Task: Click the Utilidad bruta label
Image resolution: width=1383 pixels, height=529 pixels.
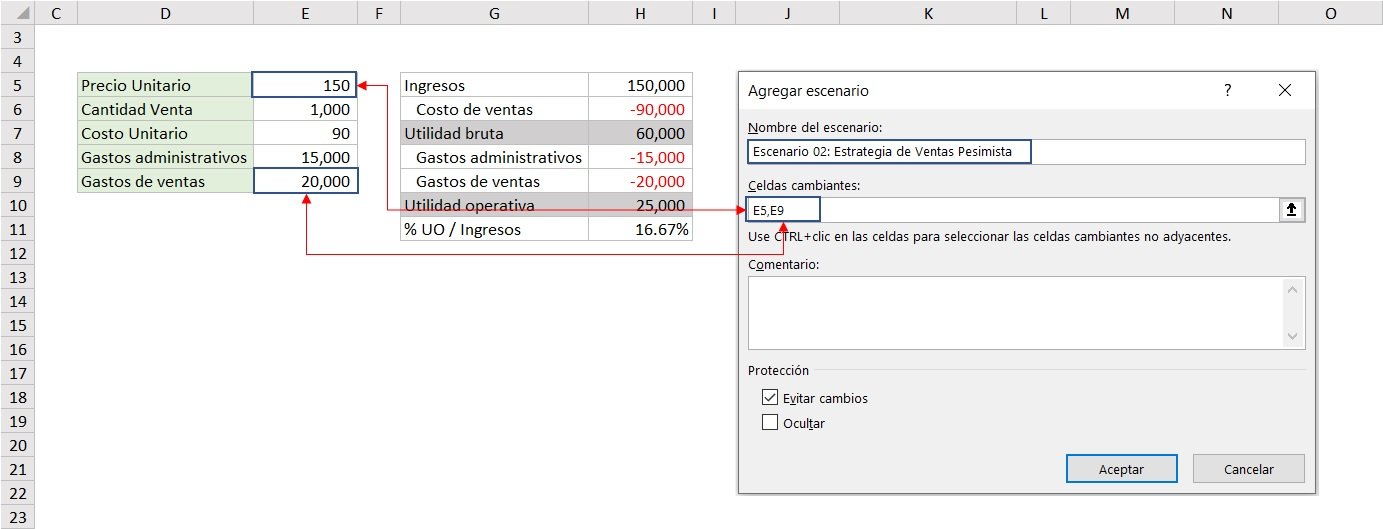Action: [x=494, y=133]
